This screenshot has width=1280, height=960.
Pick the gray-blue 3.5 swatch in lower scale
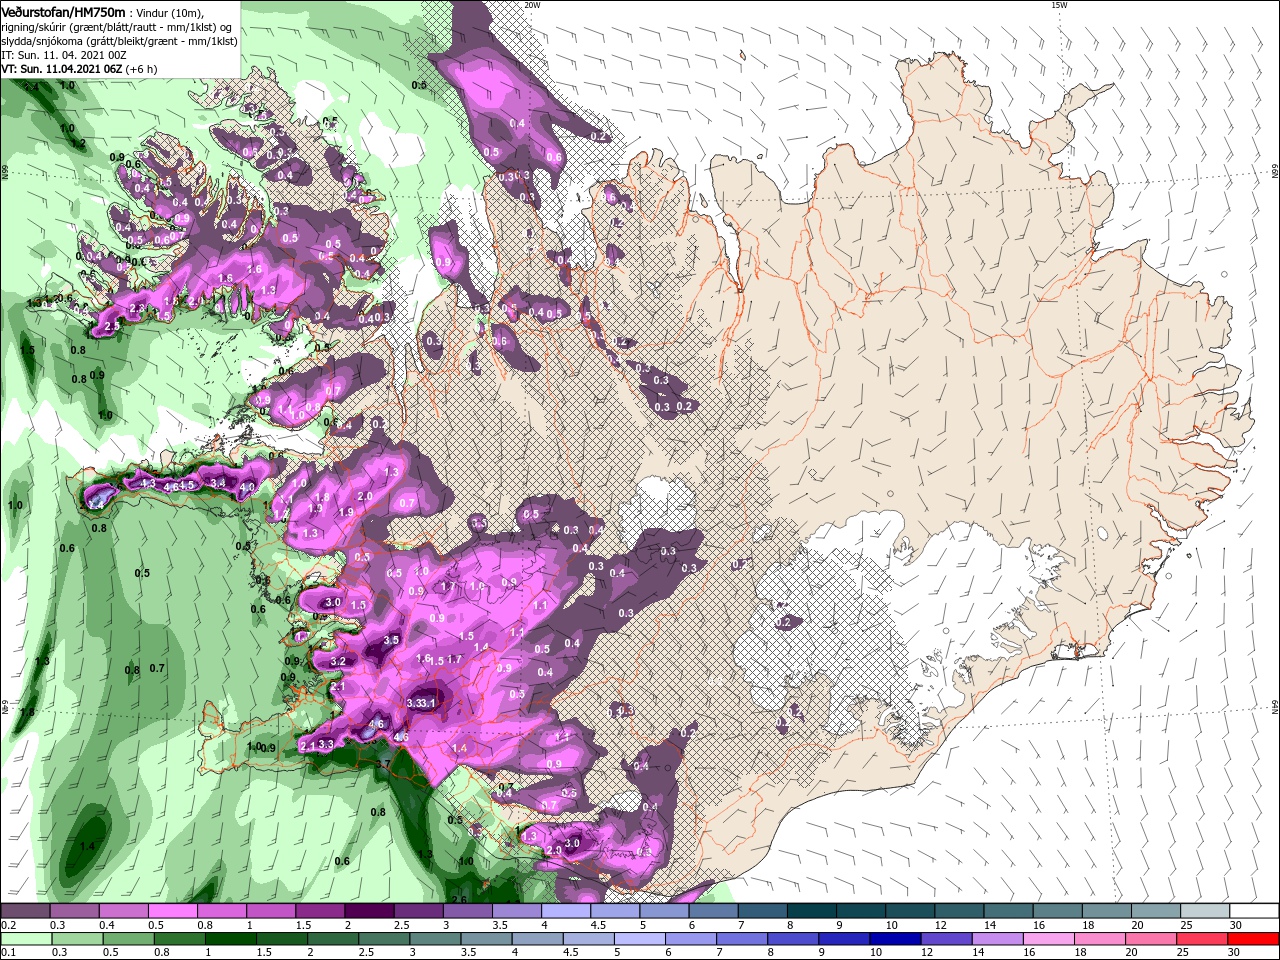pos(487,939)
